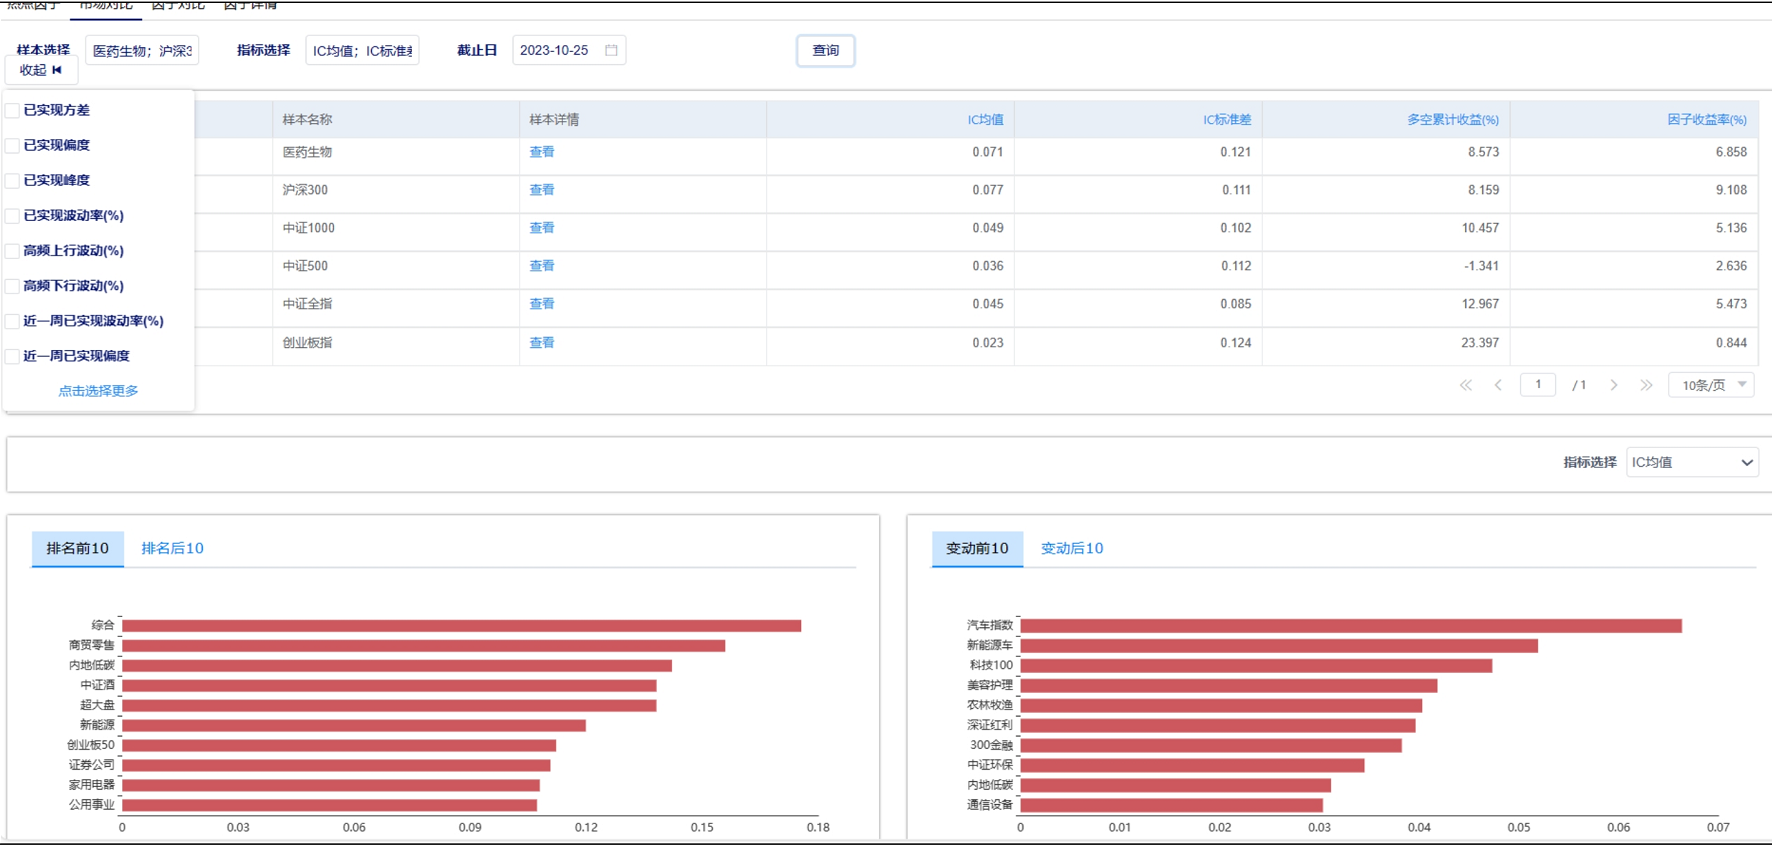Sort by 因子收益率(%) column header
Viewport: 1772px width, 847px height.
(1707, 120)
